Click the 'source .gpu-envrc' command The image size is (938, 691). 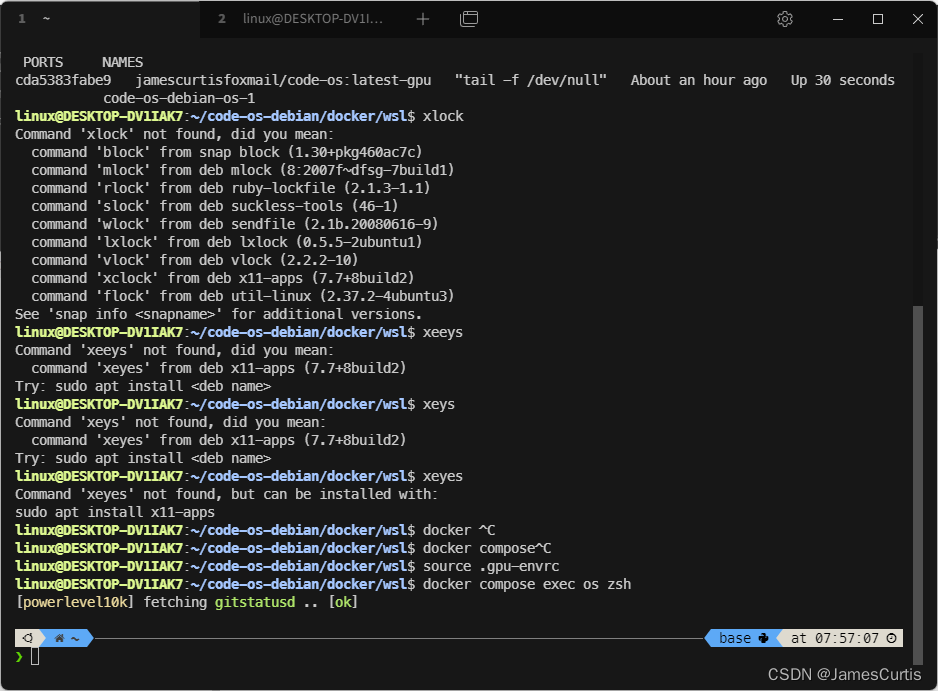(x=491, y=566)
